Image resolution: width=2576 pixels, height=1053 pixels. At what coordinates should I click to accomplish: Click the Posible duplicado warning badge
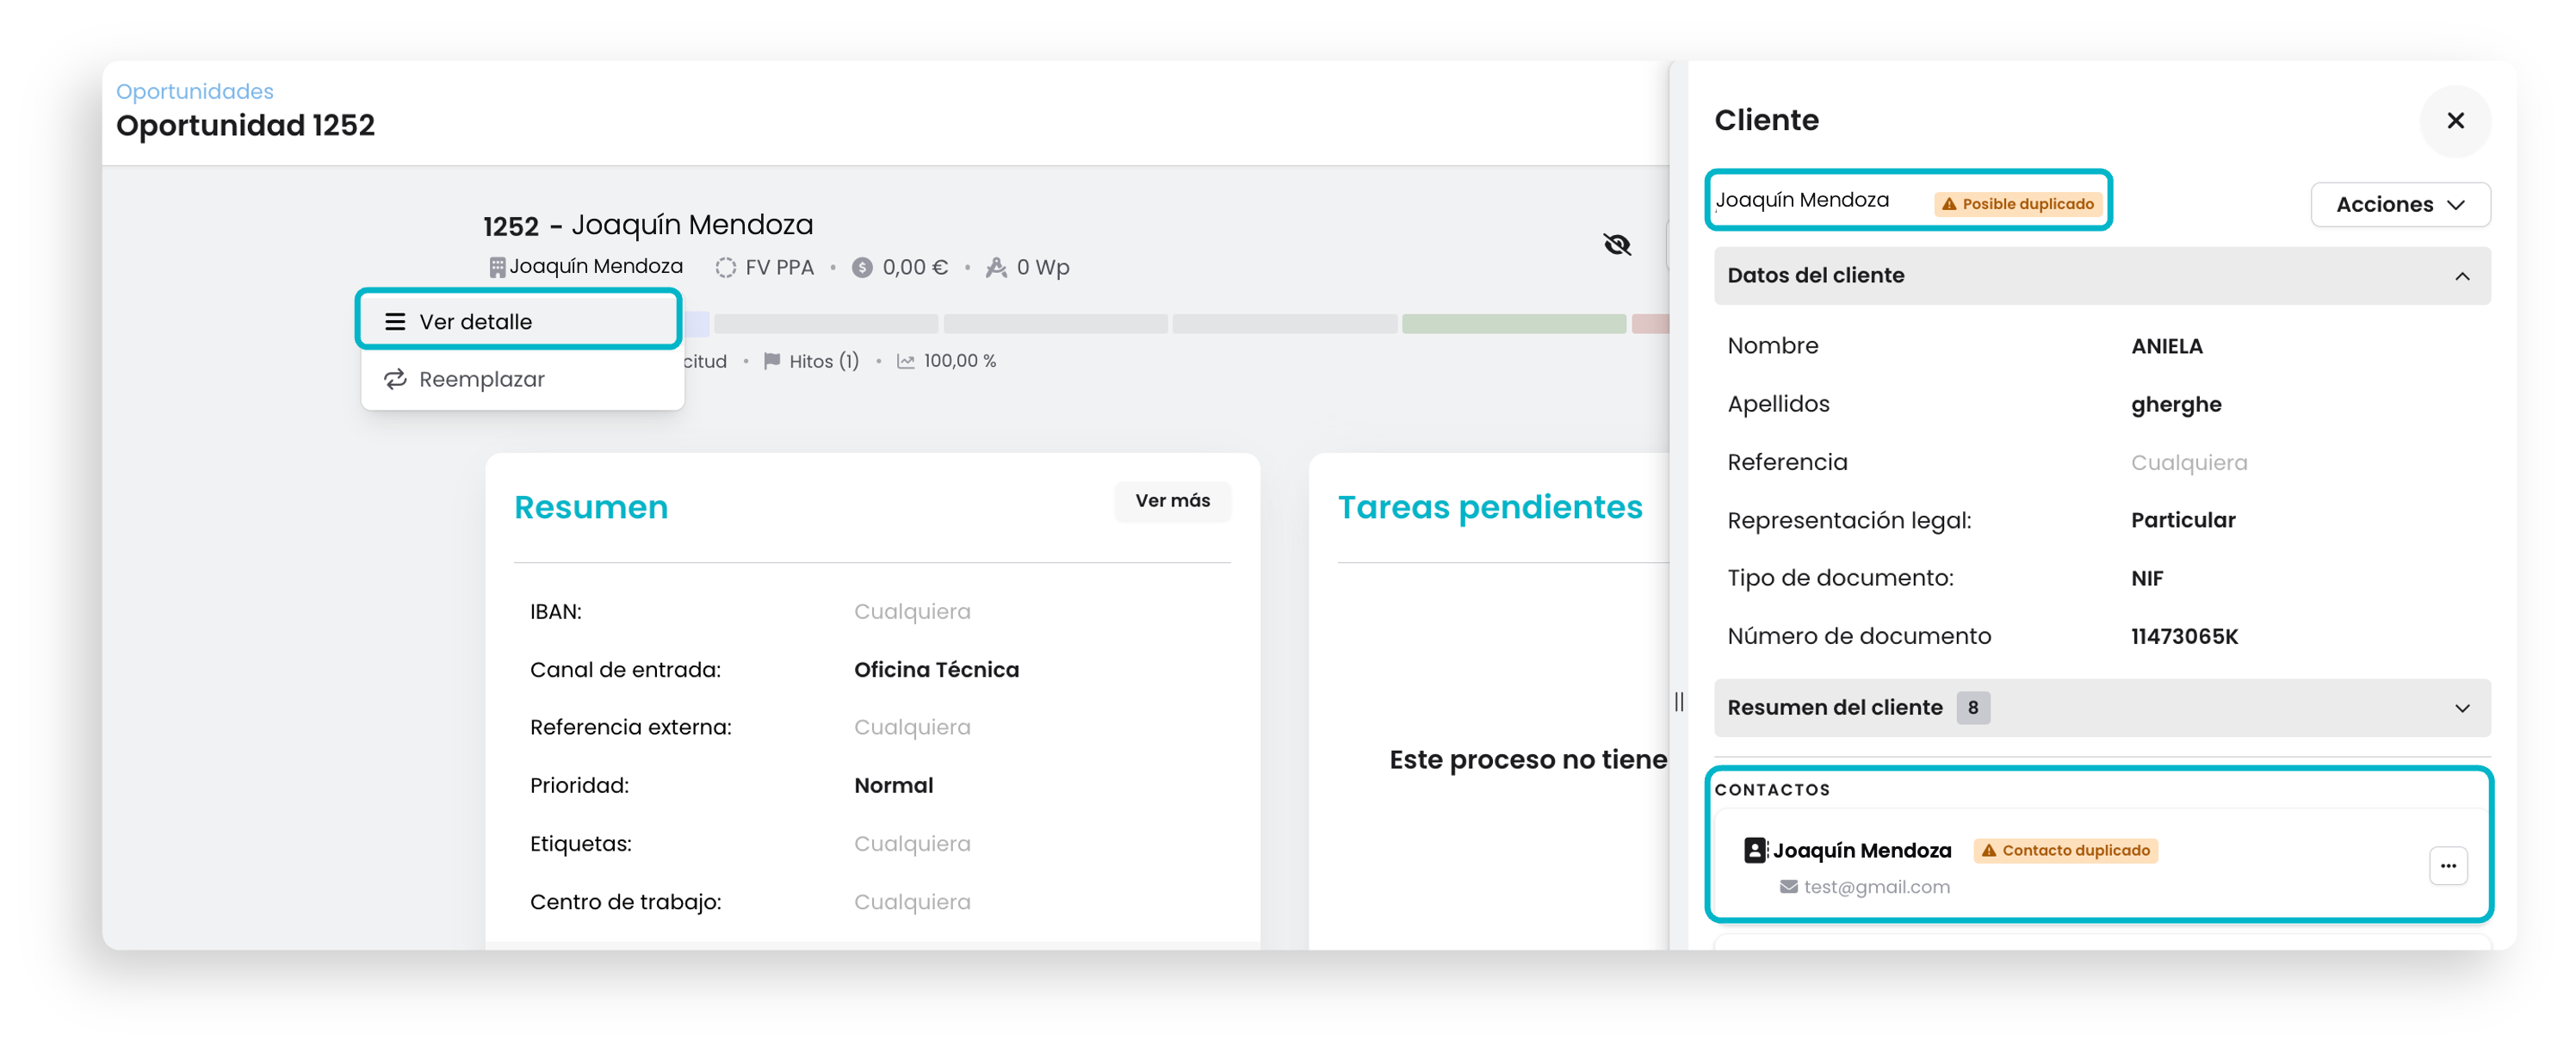[2017, 204]
